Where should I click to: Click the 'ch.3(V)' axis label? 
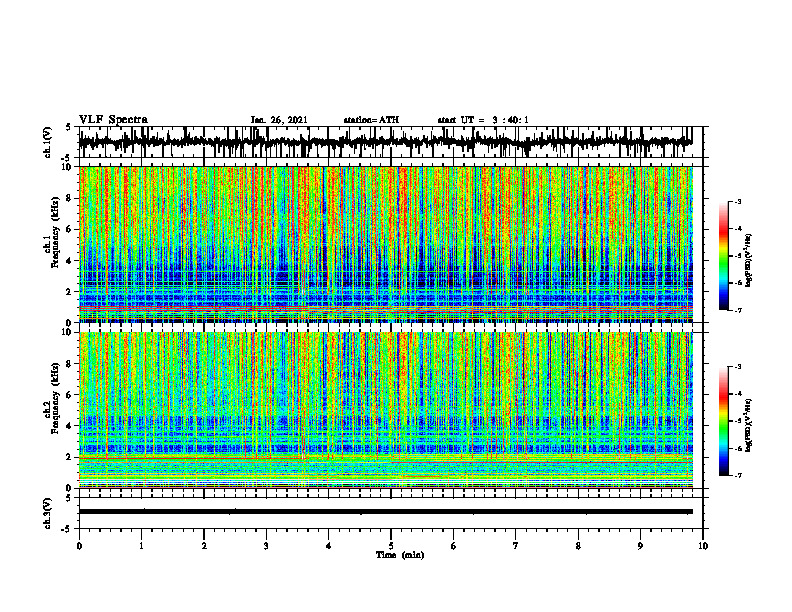(x=48, y=513)
